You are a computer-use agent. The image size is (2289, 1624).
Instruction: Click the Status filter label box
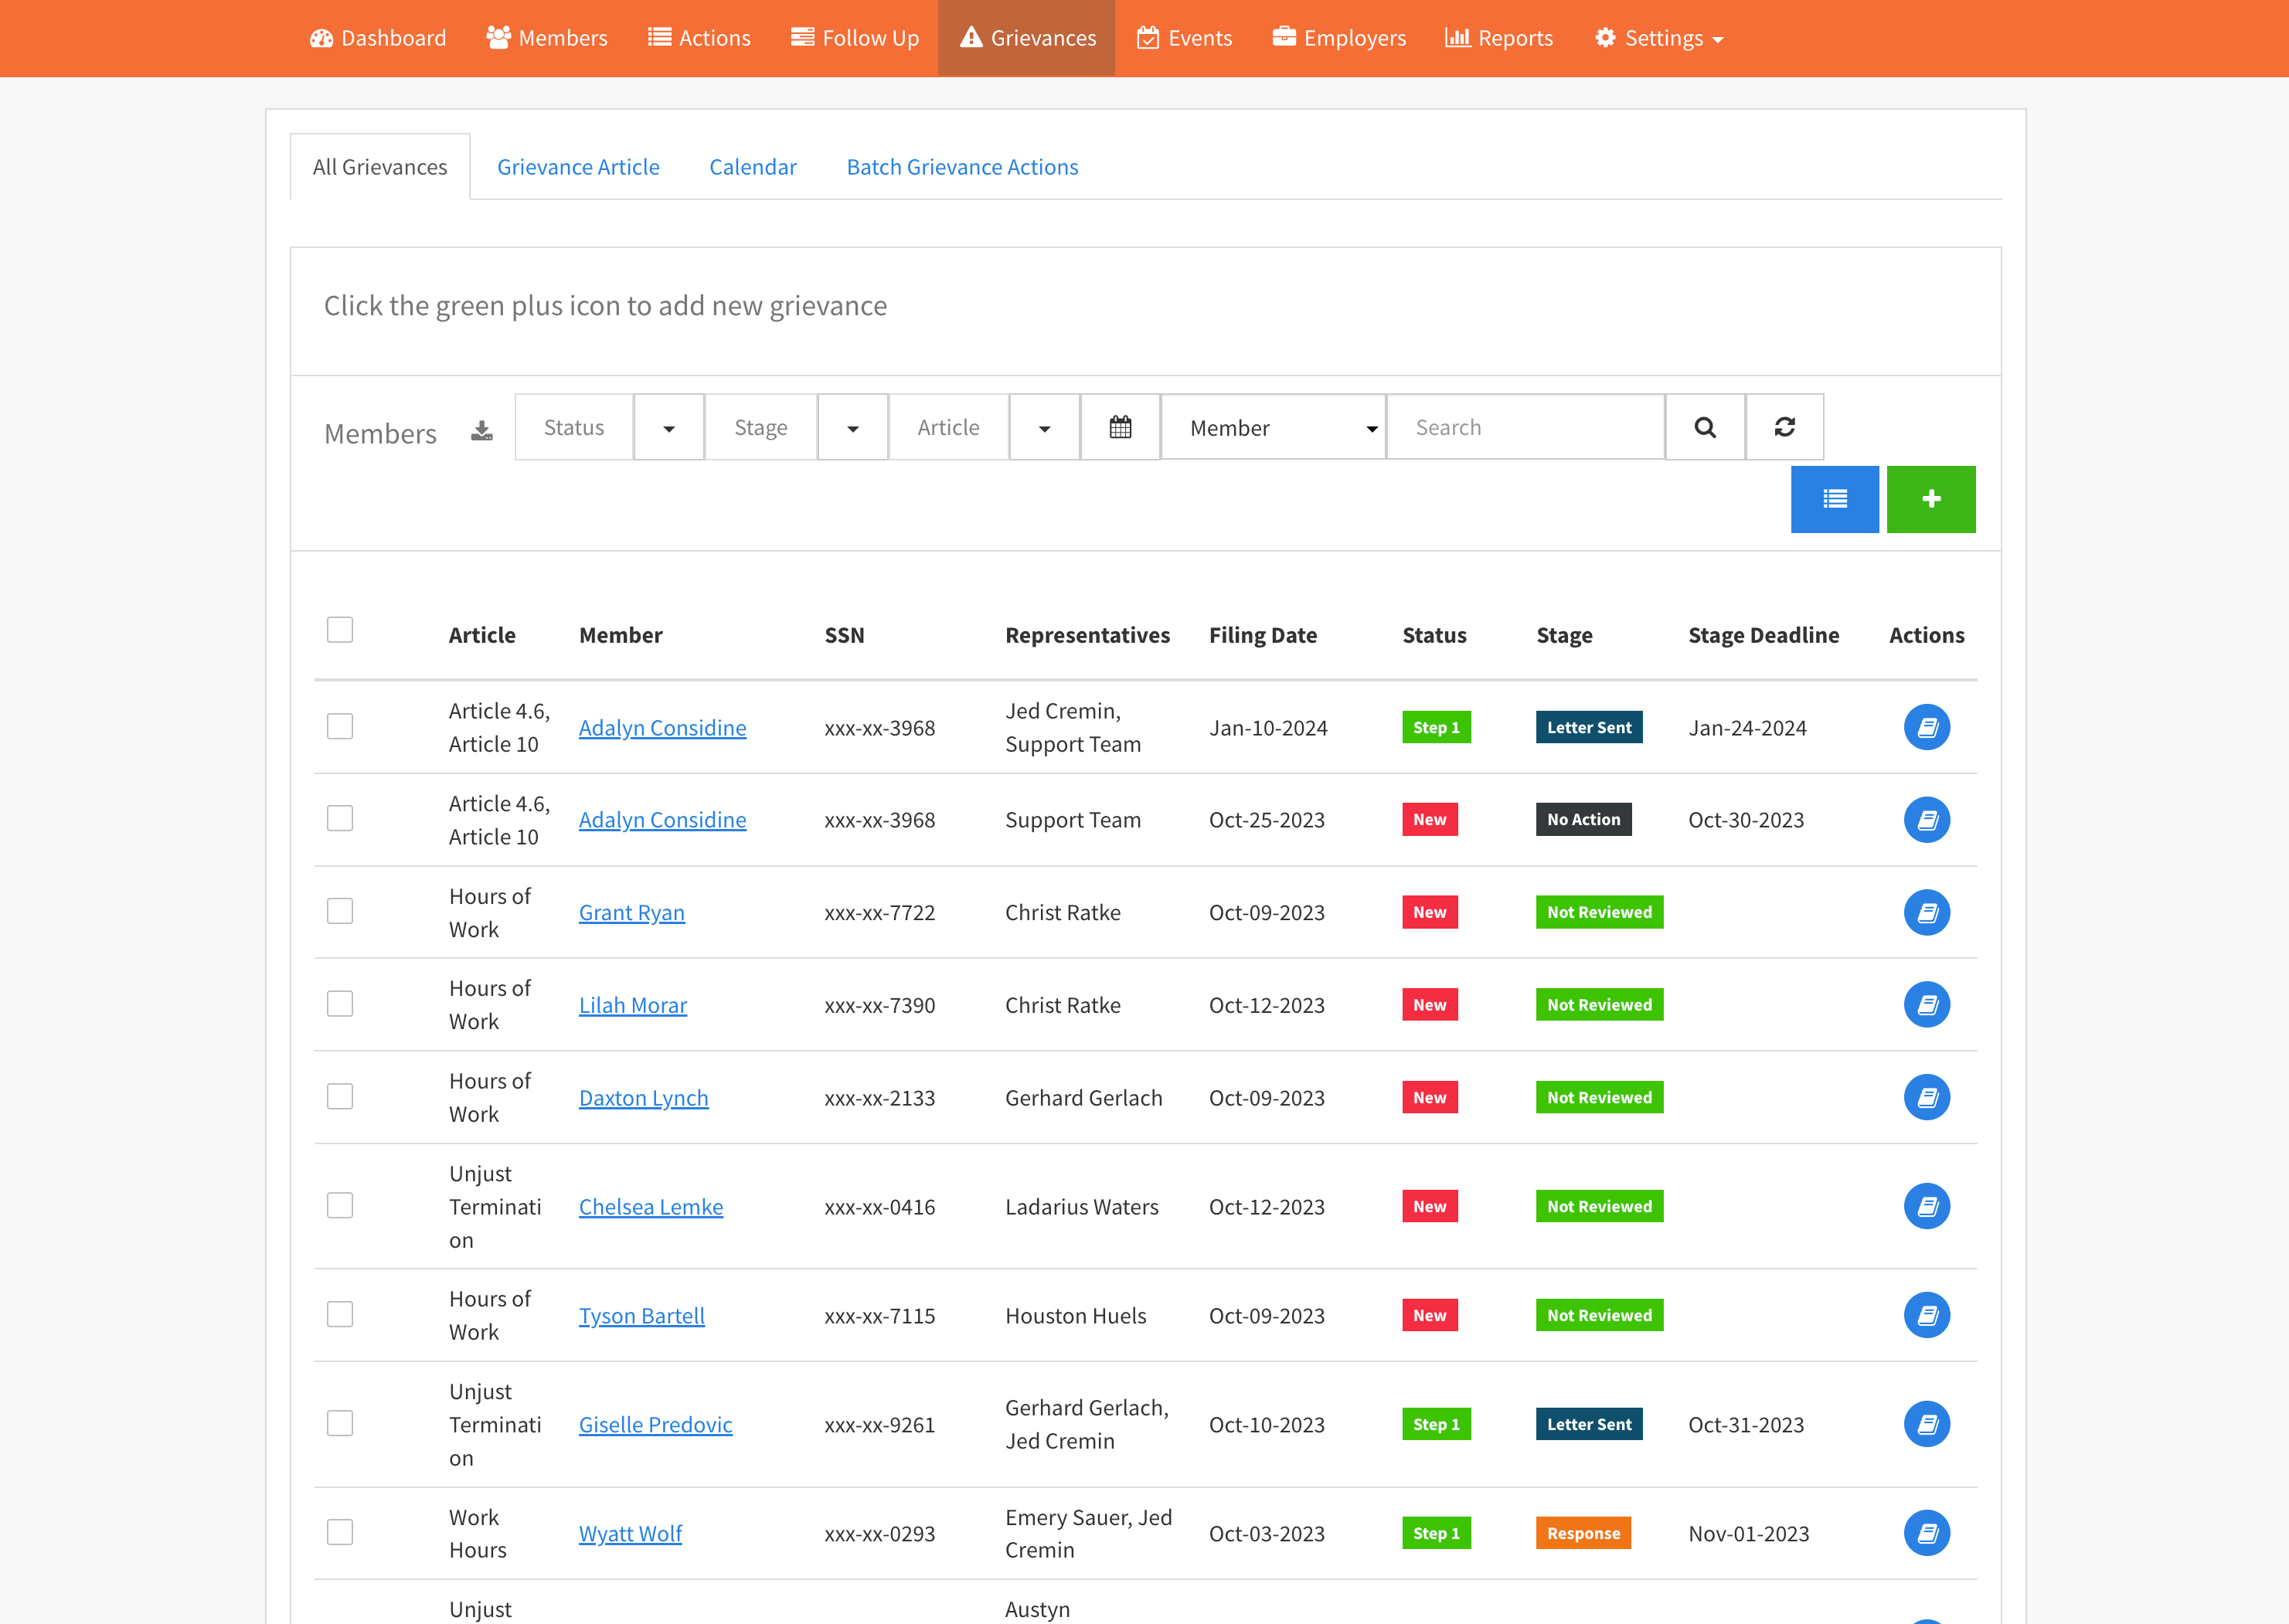[x=574, y=427]
